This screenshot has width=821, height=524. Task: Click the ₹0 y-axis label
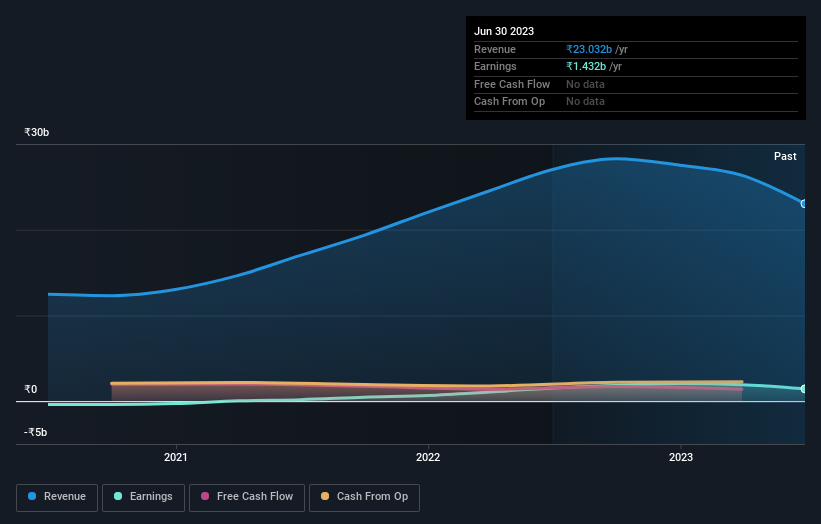[30, 389]
